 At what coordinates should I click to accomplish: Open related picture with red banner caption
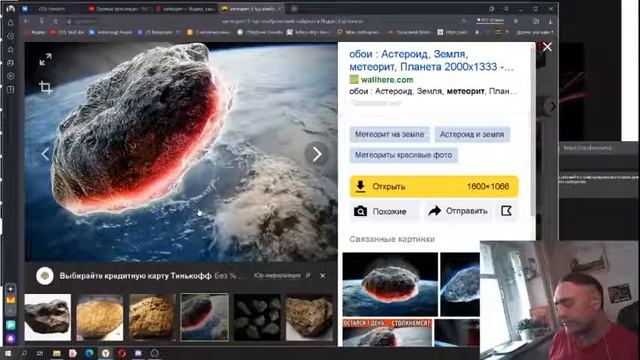point(387,333)
